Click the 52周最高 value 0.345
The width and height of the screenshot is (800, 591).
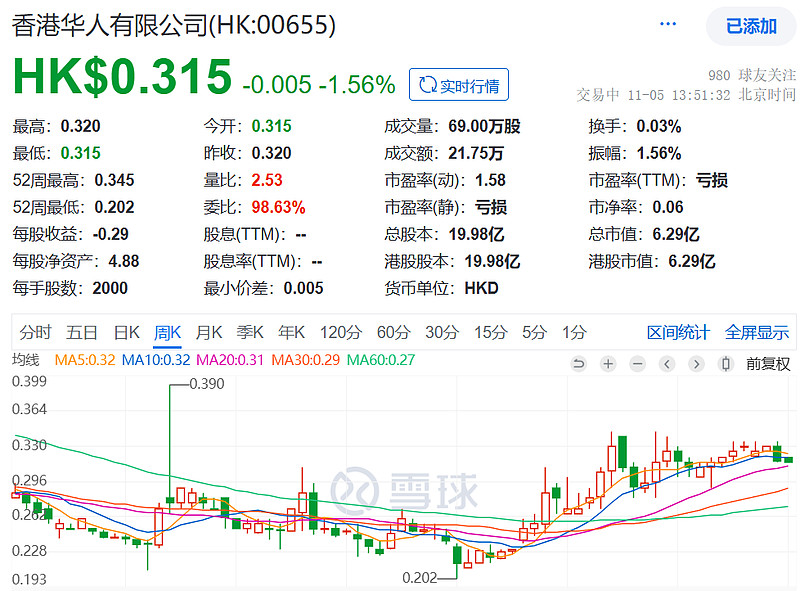(x=114, y=180)
